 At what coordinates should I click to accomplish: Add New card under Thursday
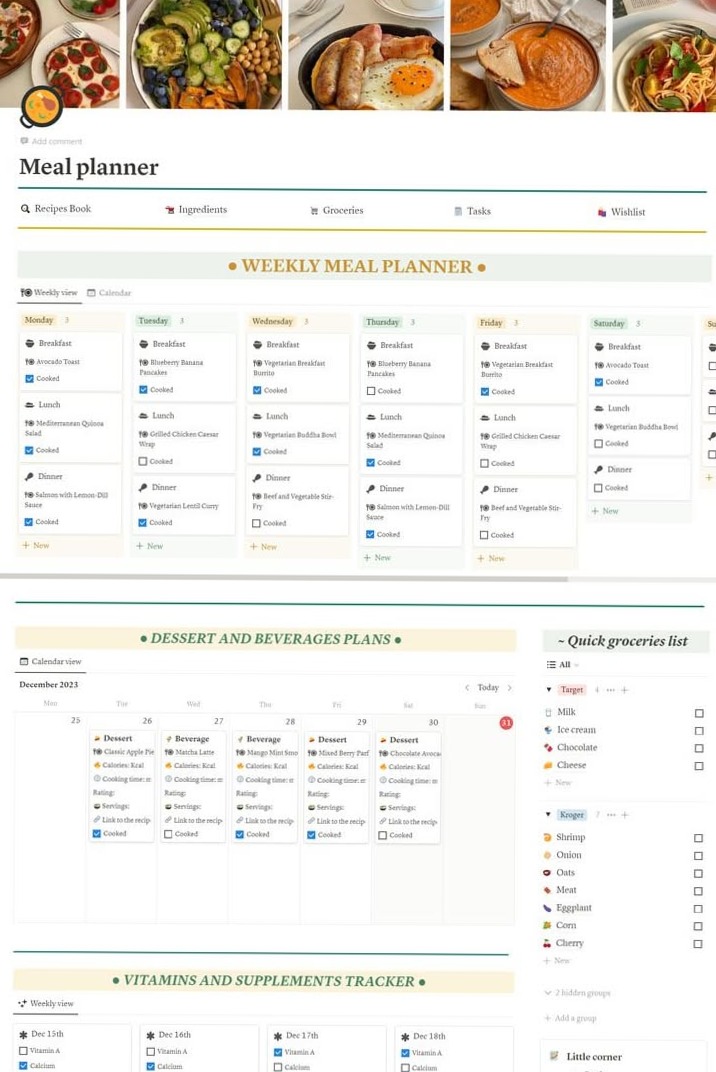tap(377, 558)
